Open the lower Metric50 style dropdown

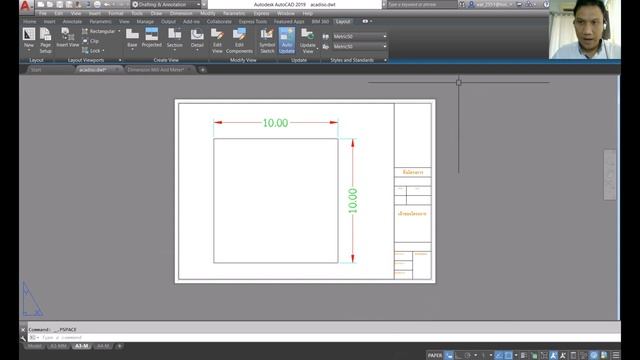click(x=359, y=47)
